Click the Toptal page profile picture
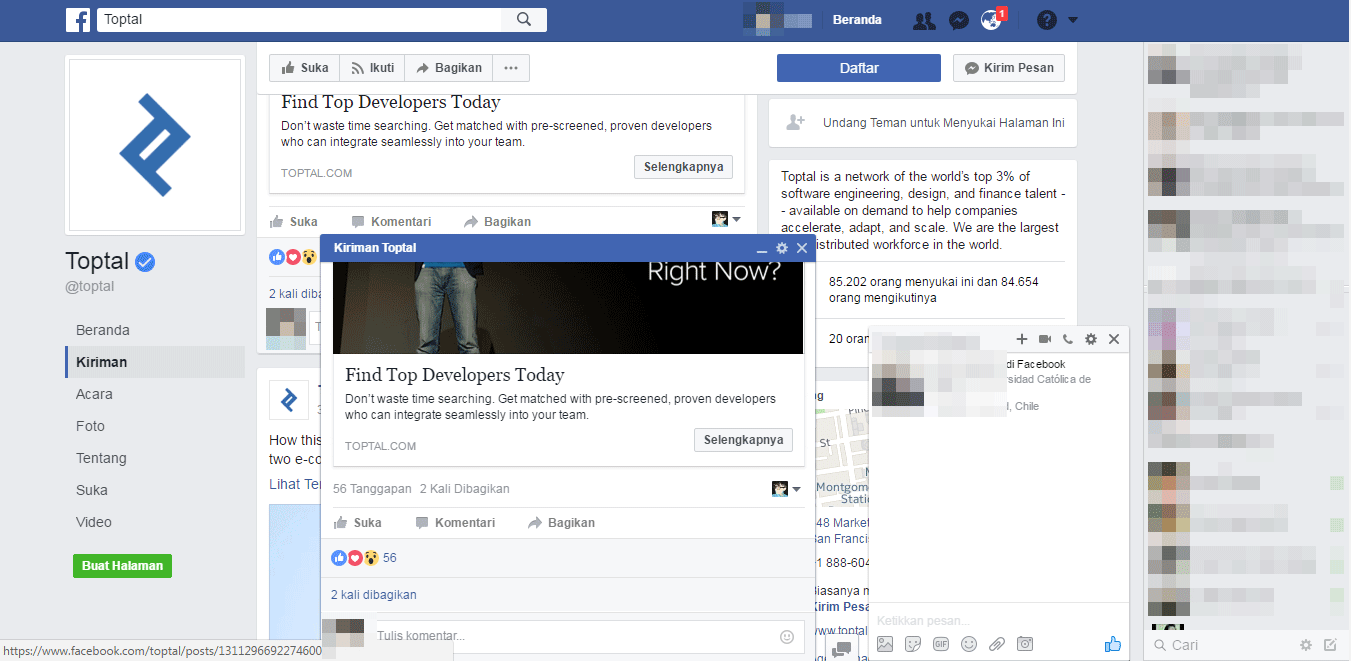The image size is (1351, 661). click(x=155, y=145)
